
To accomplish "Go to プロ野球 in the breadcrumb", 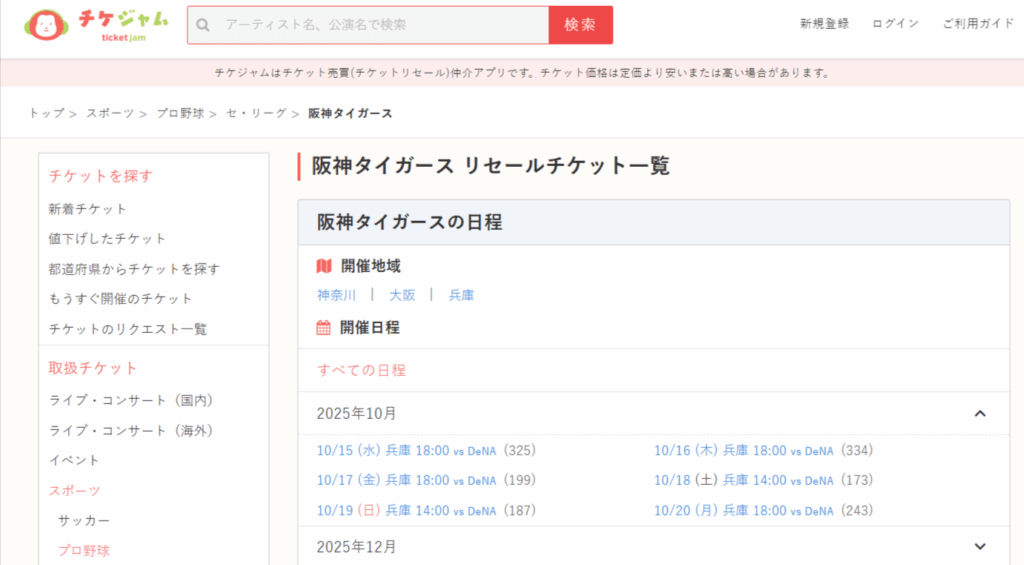I will (x=181, y=113).
